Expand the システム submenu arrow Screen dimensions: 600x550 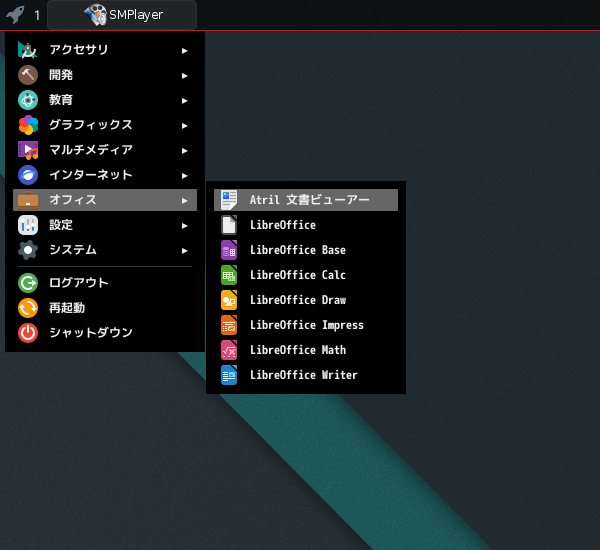[184, 251]
